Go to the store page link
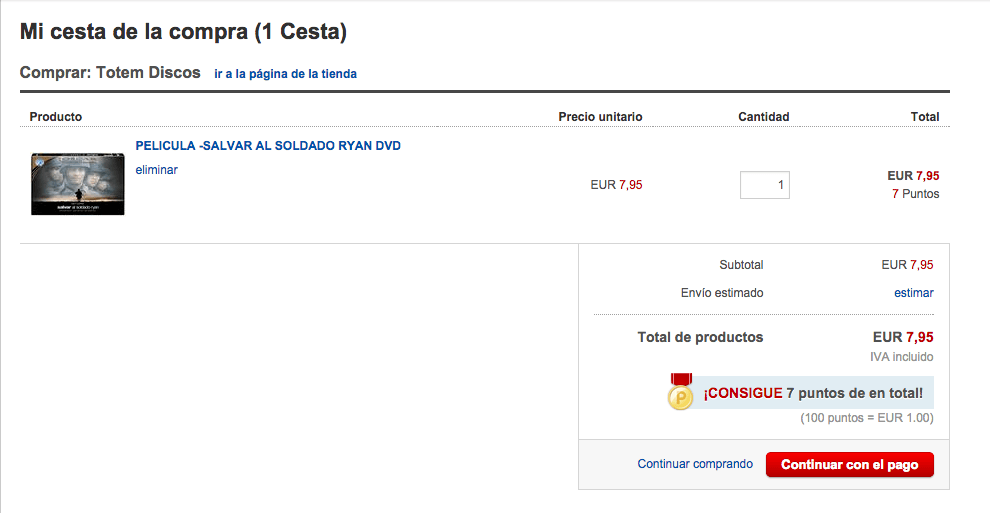Screen dimensions: 990x513 click(x=285, y=74)
